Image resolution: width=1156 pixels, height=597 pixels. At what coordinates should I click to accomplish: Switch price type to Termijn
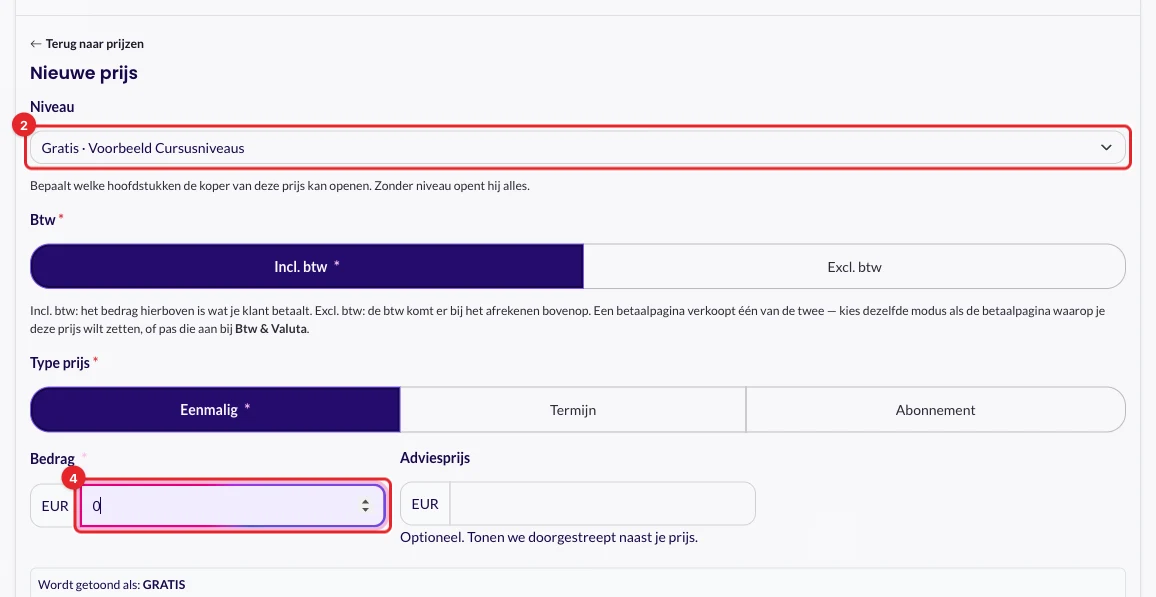click(x=573, y=410)
